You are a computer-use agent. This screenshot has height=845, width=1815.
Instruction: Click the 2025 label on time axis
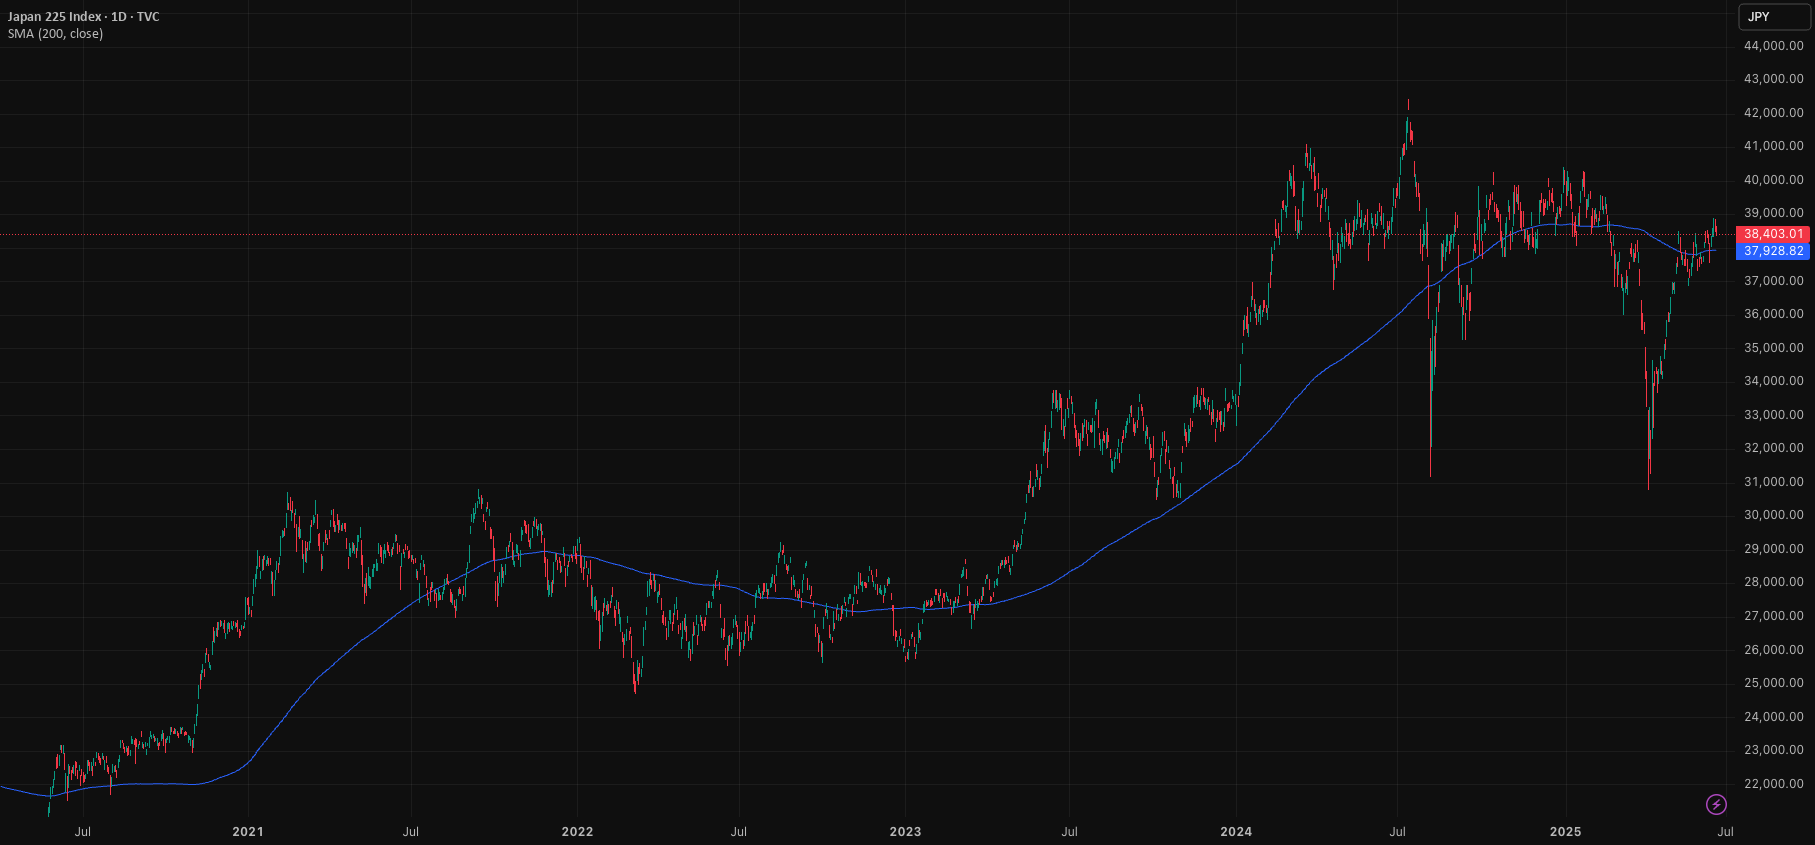coord(1565,832)
